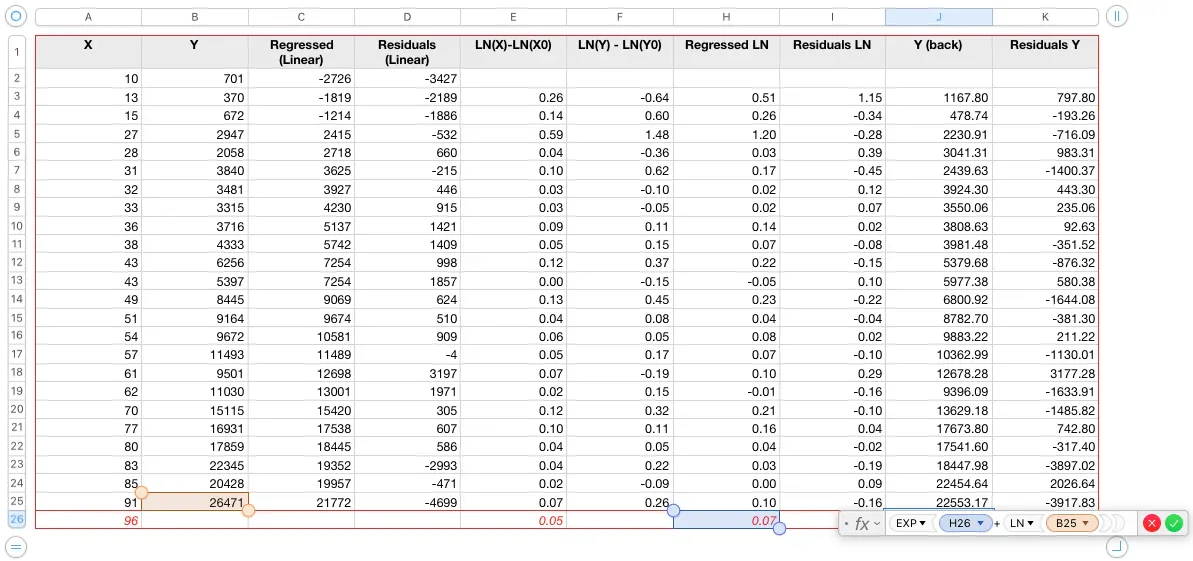Click the 'Residuals LN' header cell
This screenshot has width=1193, height=561.
tap(832, 53)
